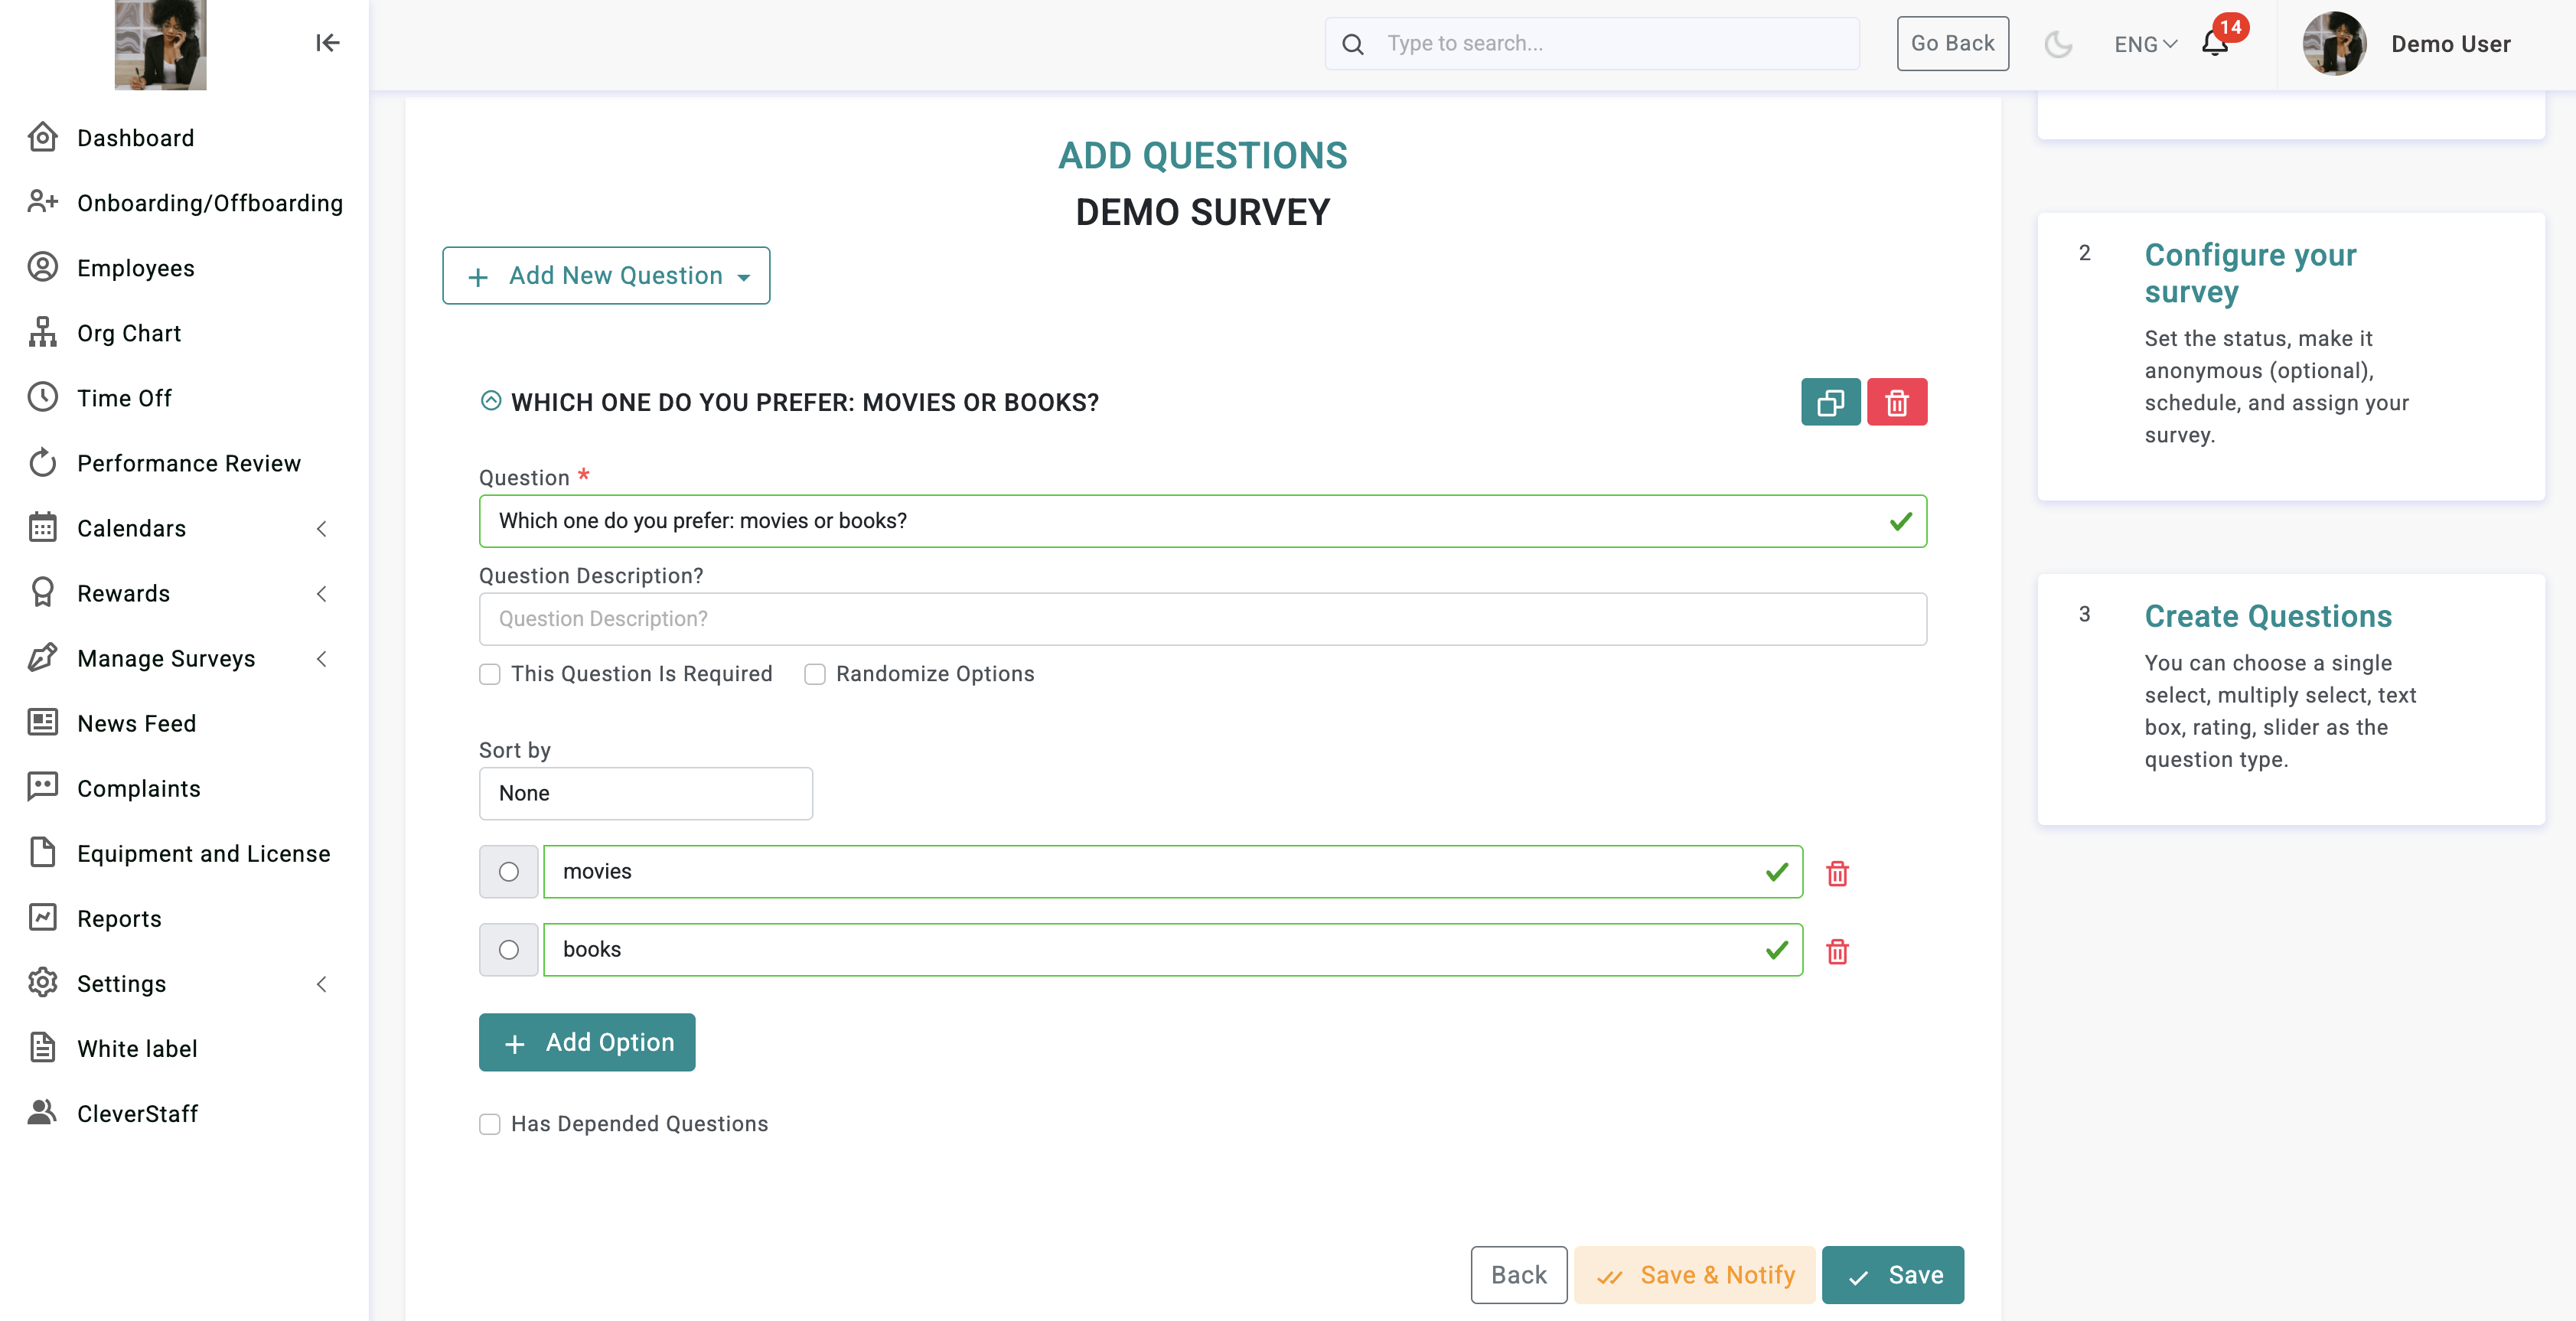Image resolution: width=2576 pixels, height=1321 pixels.
Task: Click the Employees user icon
Action: click(x=42, y=267)
